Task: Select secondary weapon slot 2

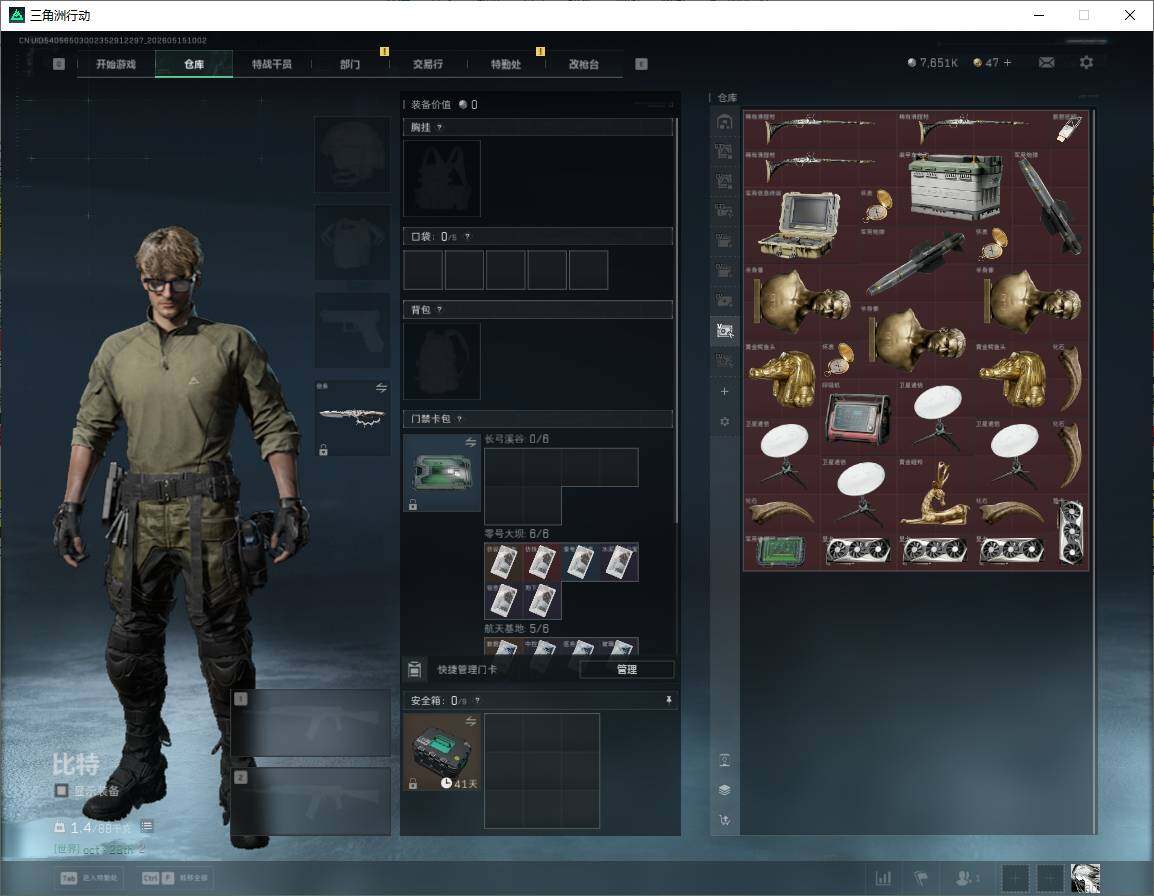Action: pos(311,801)
